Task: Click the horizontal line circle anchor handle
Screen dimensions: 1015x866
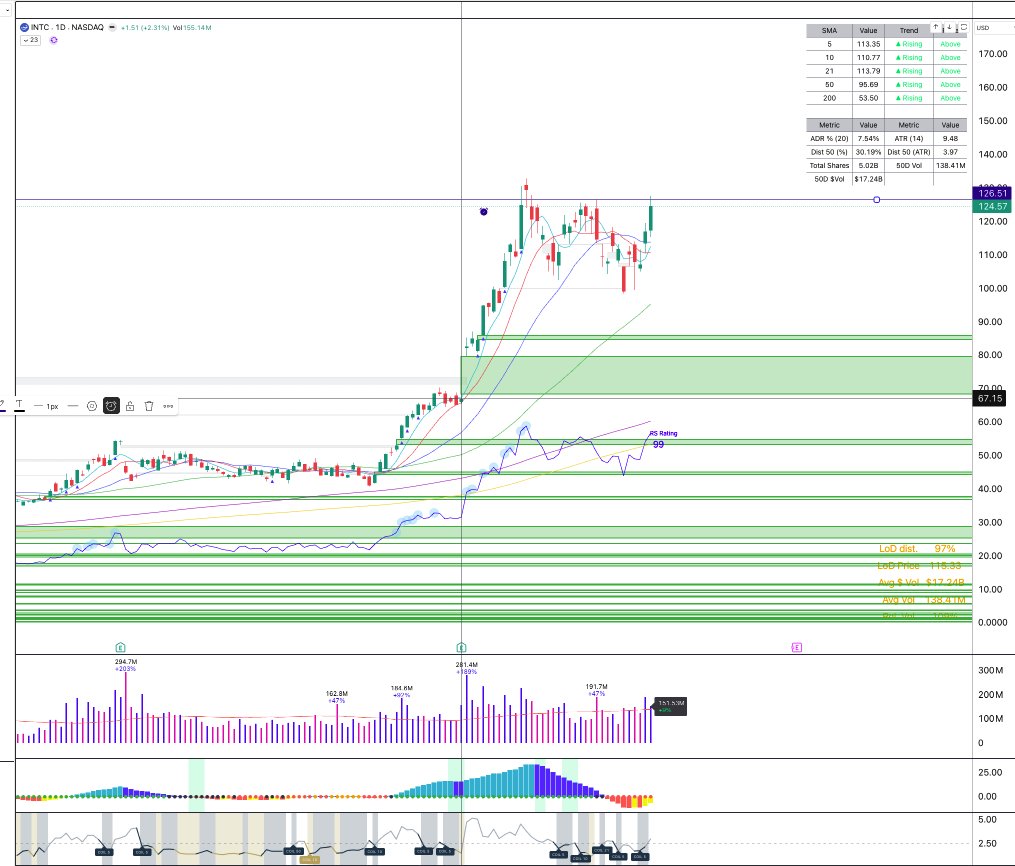Action: tap(876, 199)
